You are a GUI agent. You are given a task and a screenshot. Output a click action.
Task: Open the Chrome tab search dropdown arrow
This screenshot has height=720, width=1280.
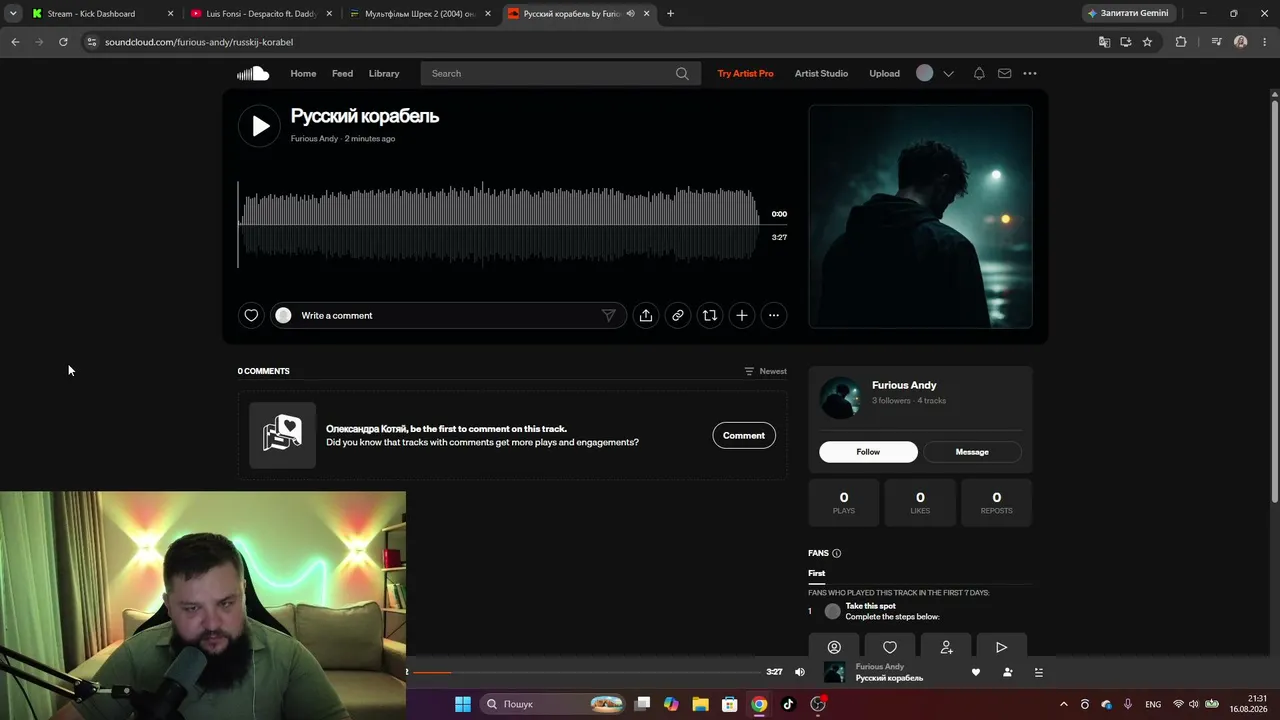point(12,13)
